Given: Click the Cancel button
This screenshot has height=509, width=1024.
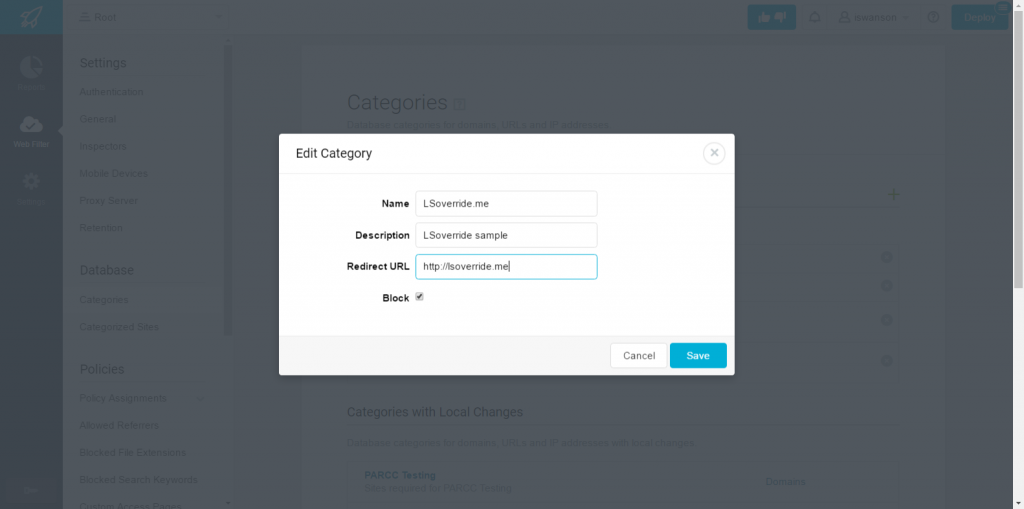Looking at the screenshot, I should 639,355.
